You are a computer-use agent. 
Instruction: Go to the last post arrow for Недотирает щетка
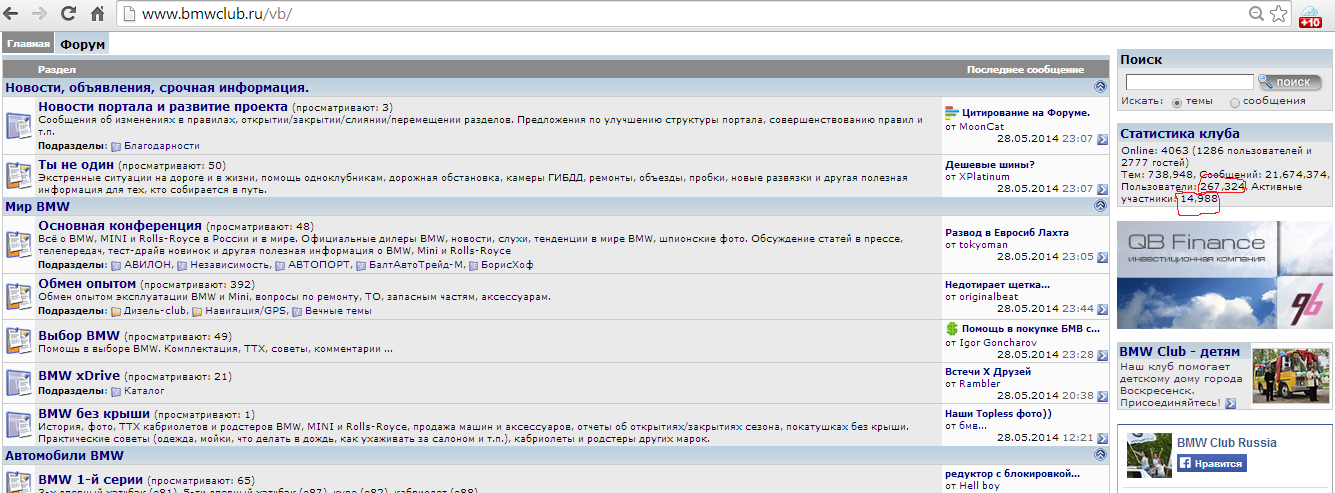point(1102,309)
